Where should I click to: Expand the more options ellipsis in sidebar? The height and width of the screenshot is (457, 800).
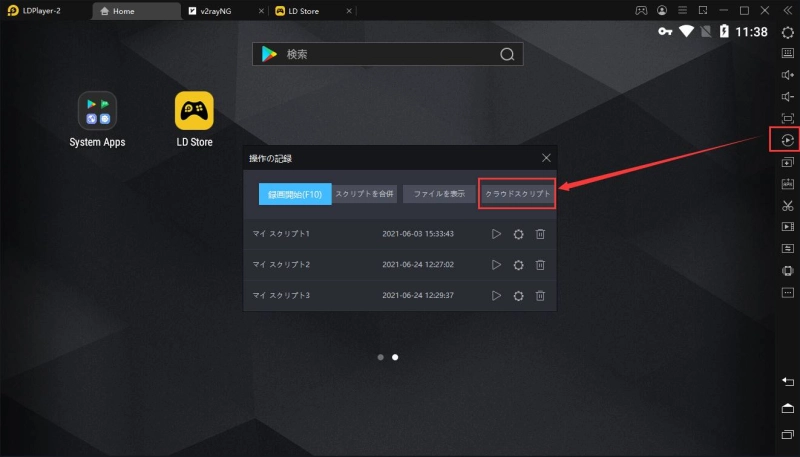coord(787,292)
